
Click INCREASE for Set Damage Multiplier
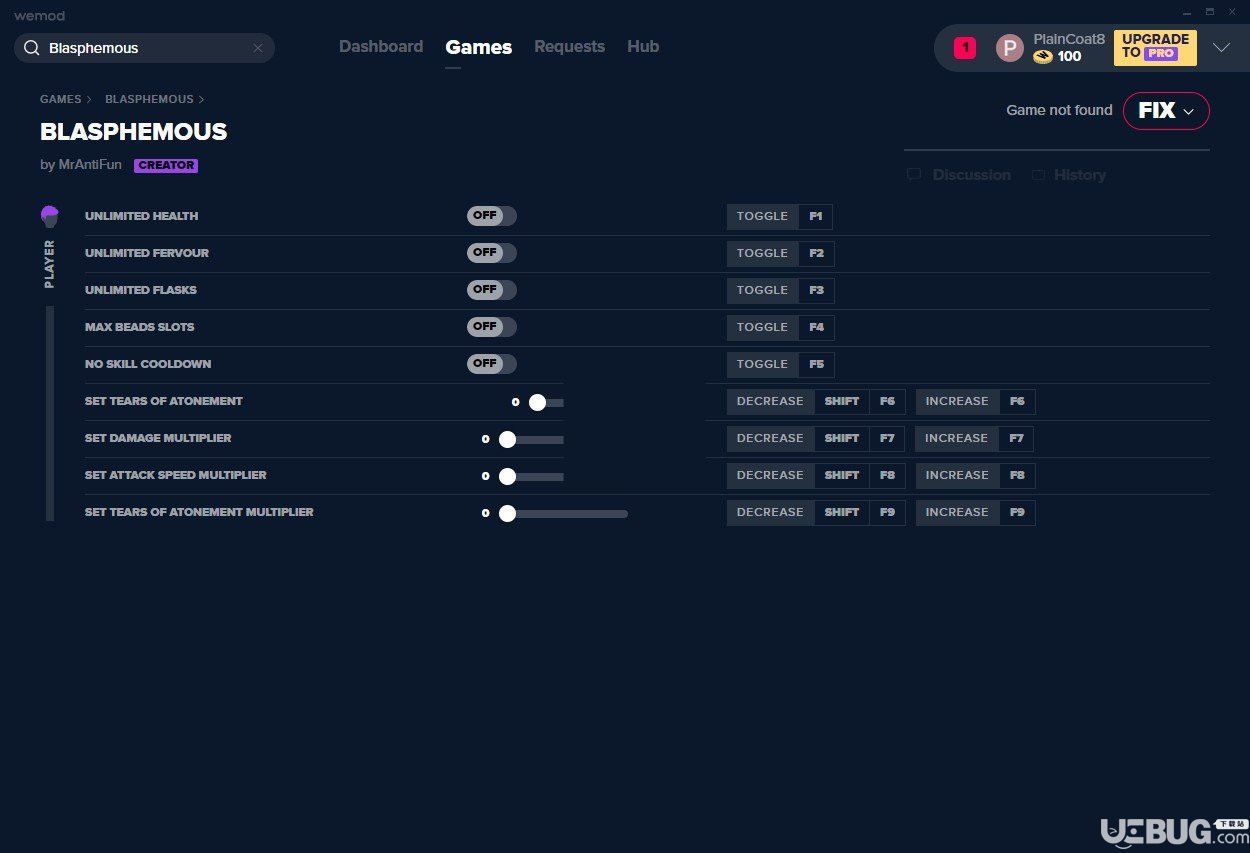(x=957, y=438)
